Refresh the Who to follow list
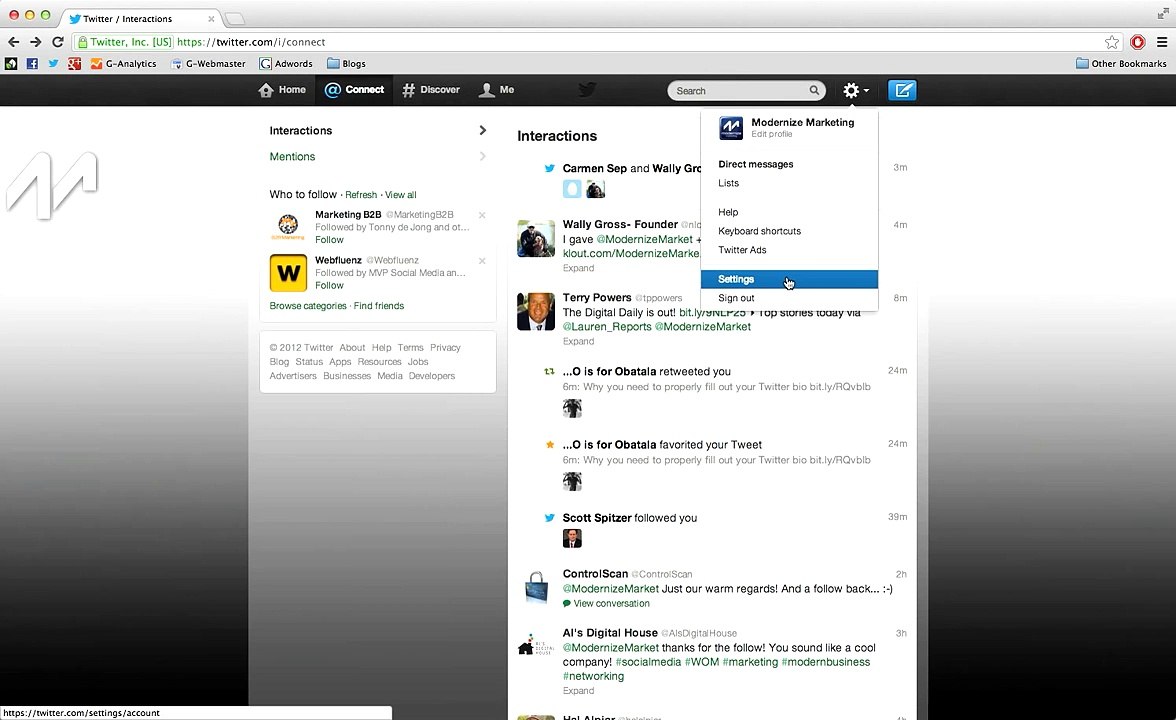The height and width of the screenshot is (720, 1176). point(361,195)
